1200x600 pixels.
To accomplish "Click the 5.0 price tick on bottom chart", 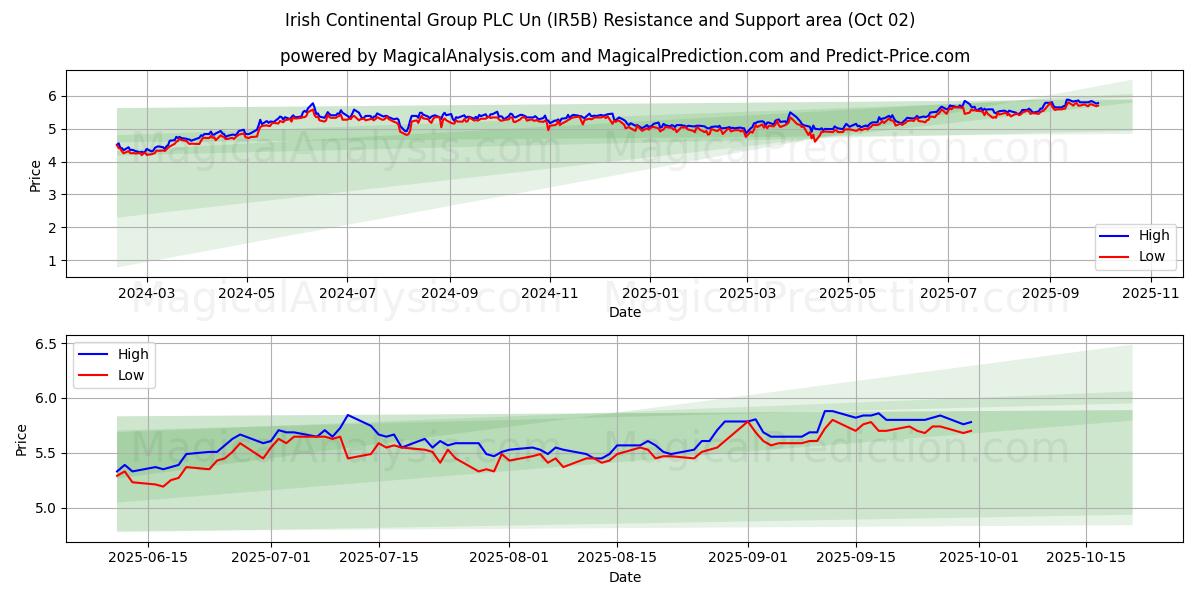I will (x=47, y=509).
